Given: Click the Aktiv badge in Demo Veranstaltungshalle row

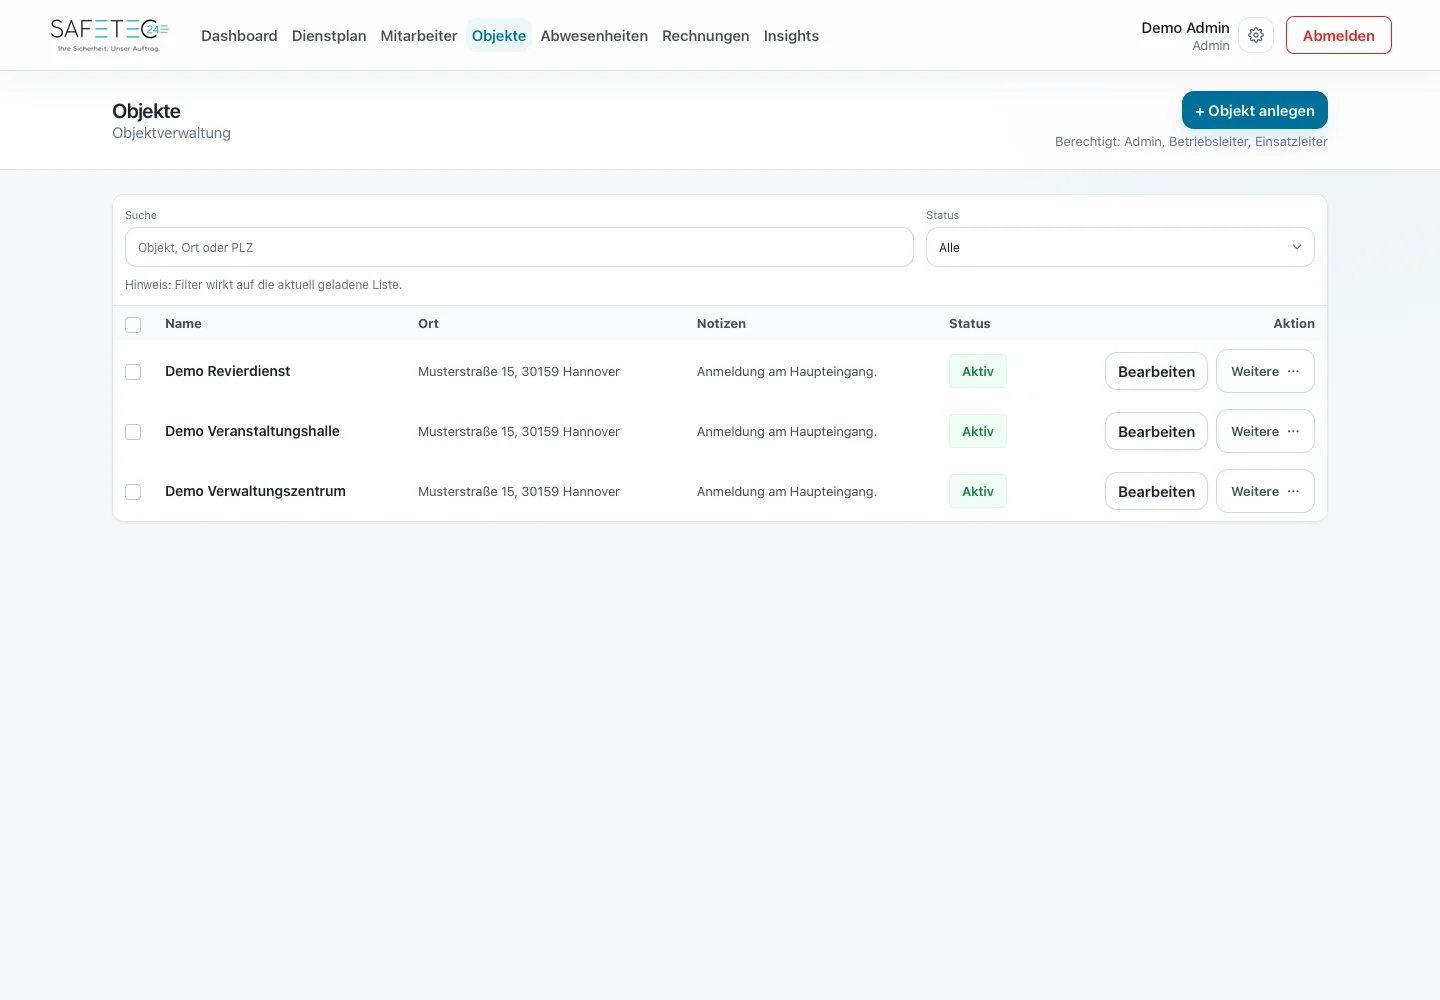Looking at the screenshot, I should pyautogui.click(x=978, y=431).
